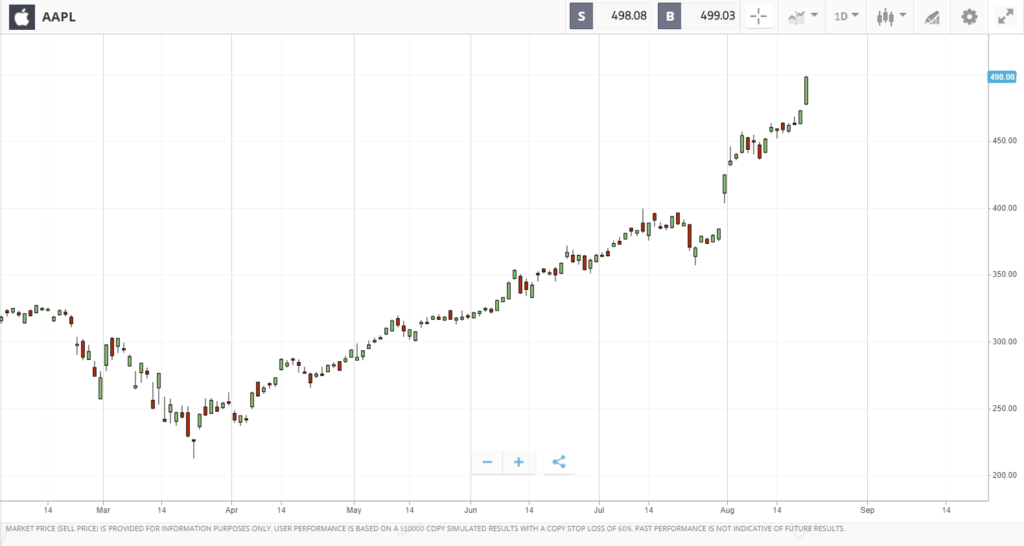Click the Jun date axis label
Image resolution: width=1024 pixels, height=546 pixels.
point(471,510)
